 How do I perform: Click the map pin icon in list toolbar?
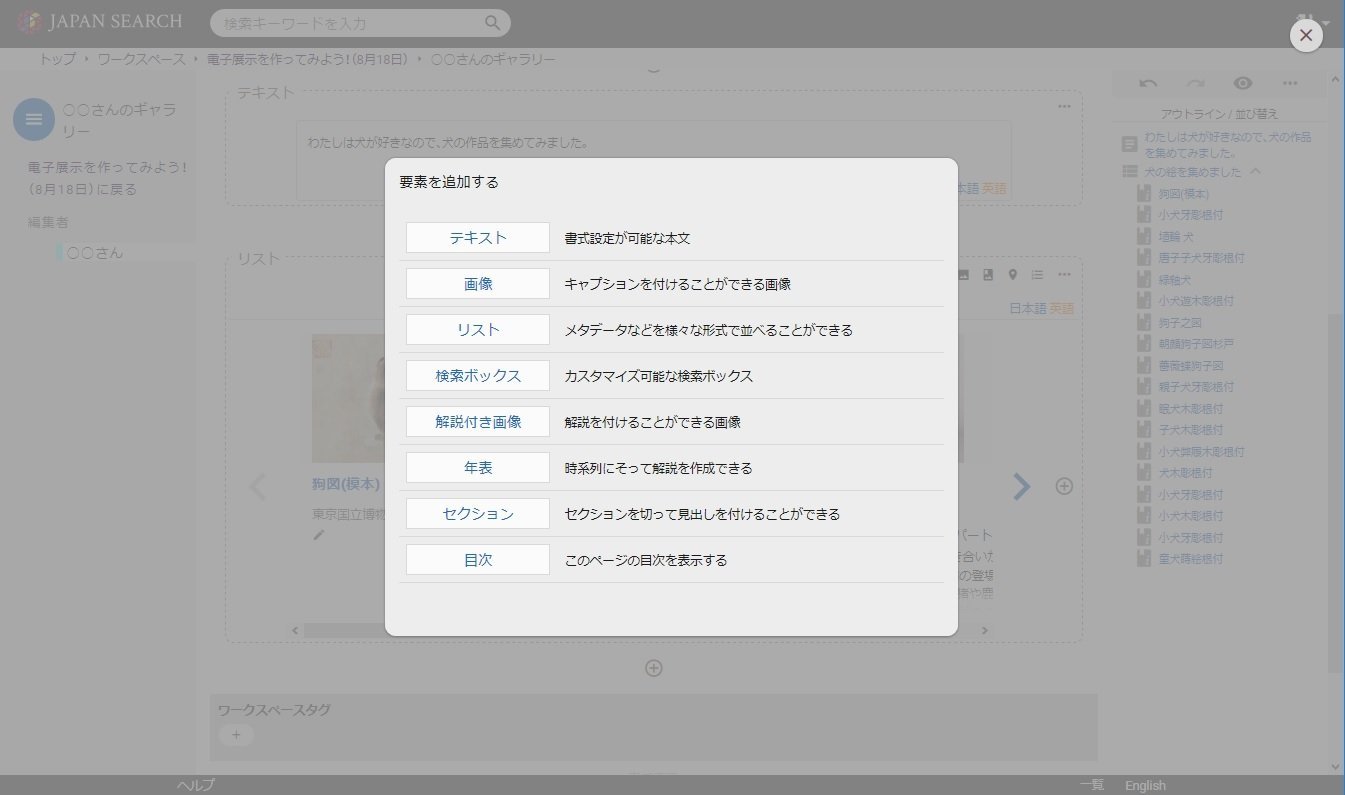tap(1012, 275)
